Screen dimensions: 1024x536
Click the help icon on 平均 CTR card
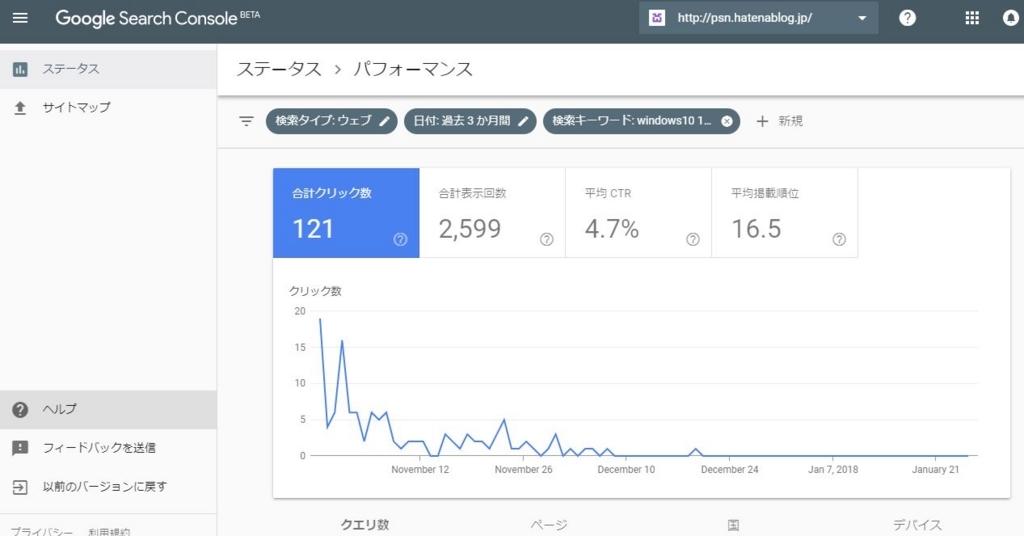pyautogui.click(x=693, y=240)
